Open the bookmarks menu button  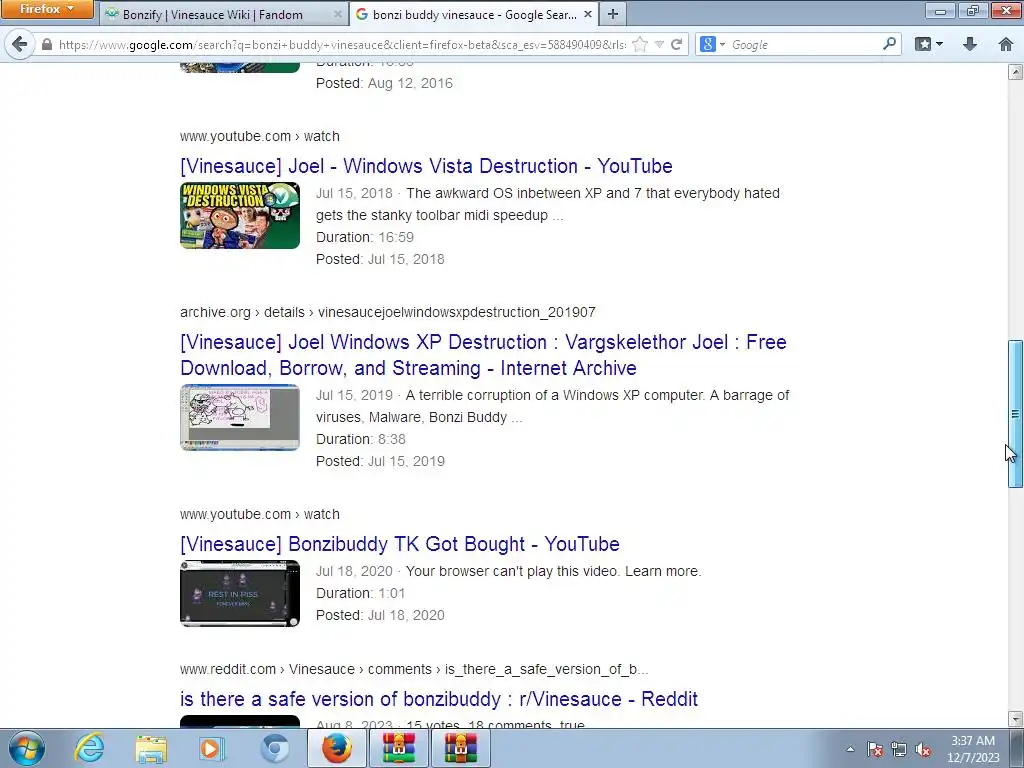tap(928, 44)
